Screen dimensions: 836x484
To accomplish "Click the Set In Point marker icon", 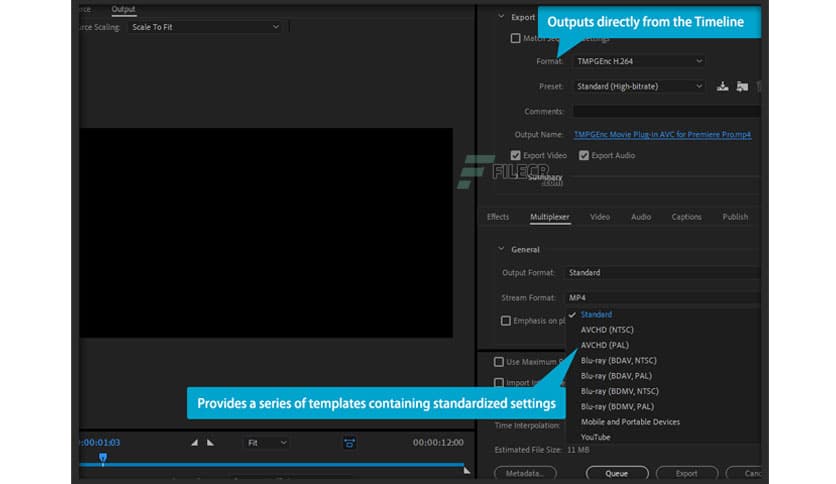I will [195, 442].
